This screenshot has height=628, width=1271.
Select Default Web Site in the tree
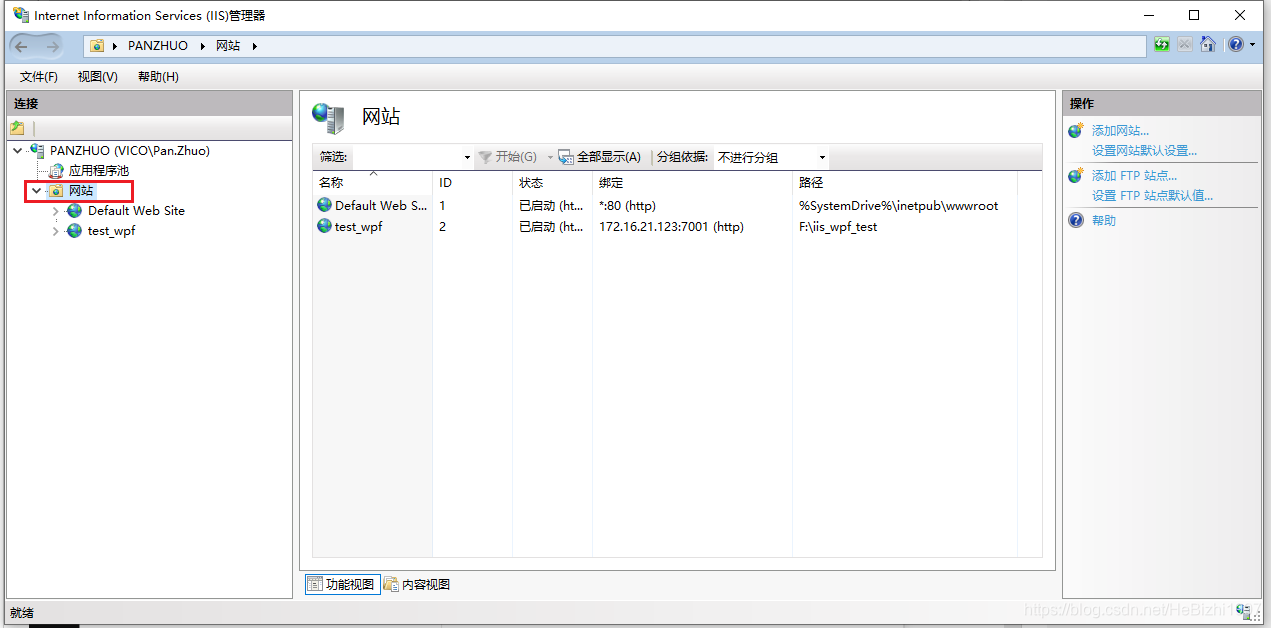136,211
